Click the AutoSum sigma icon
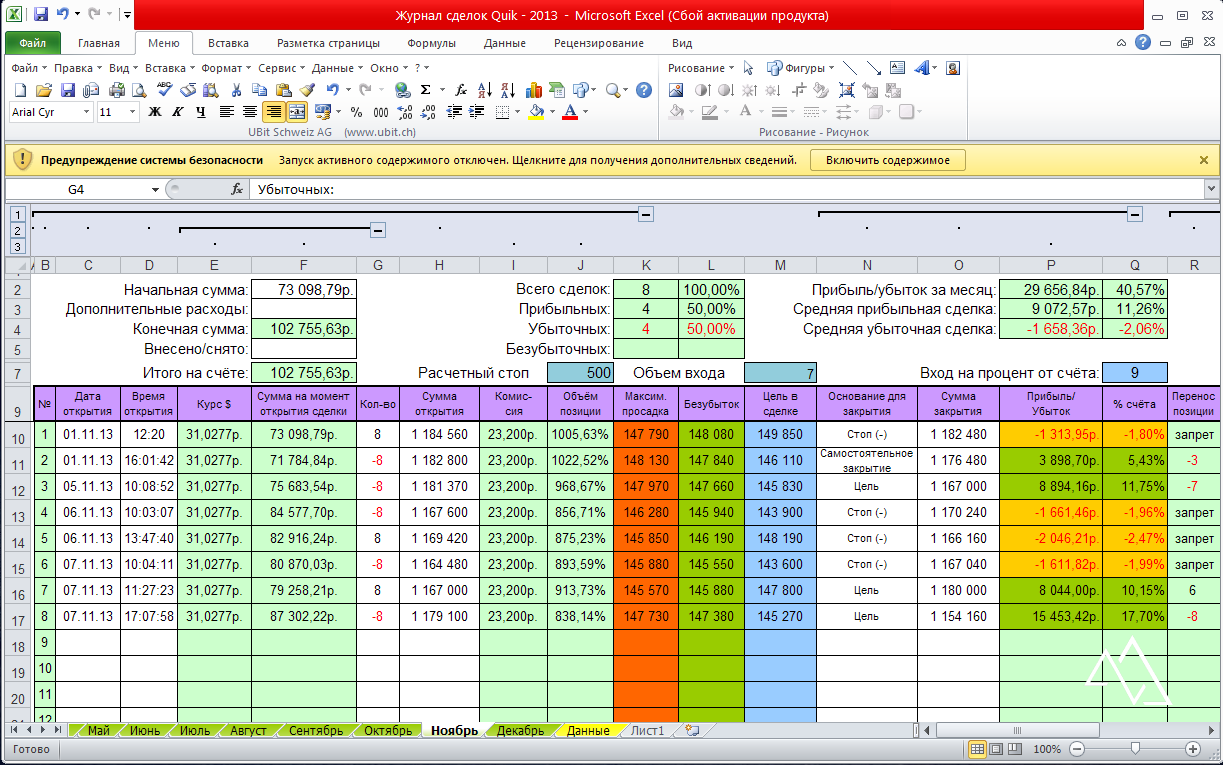 [x=425, y=90]
